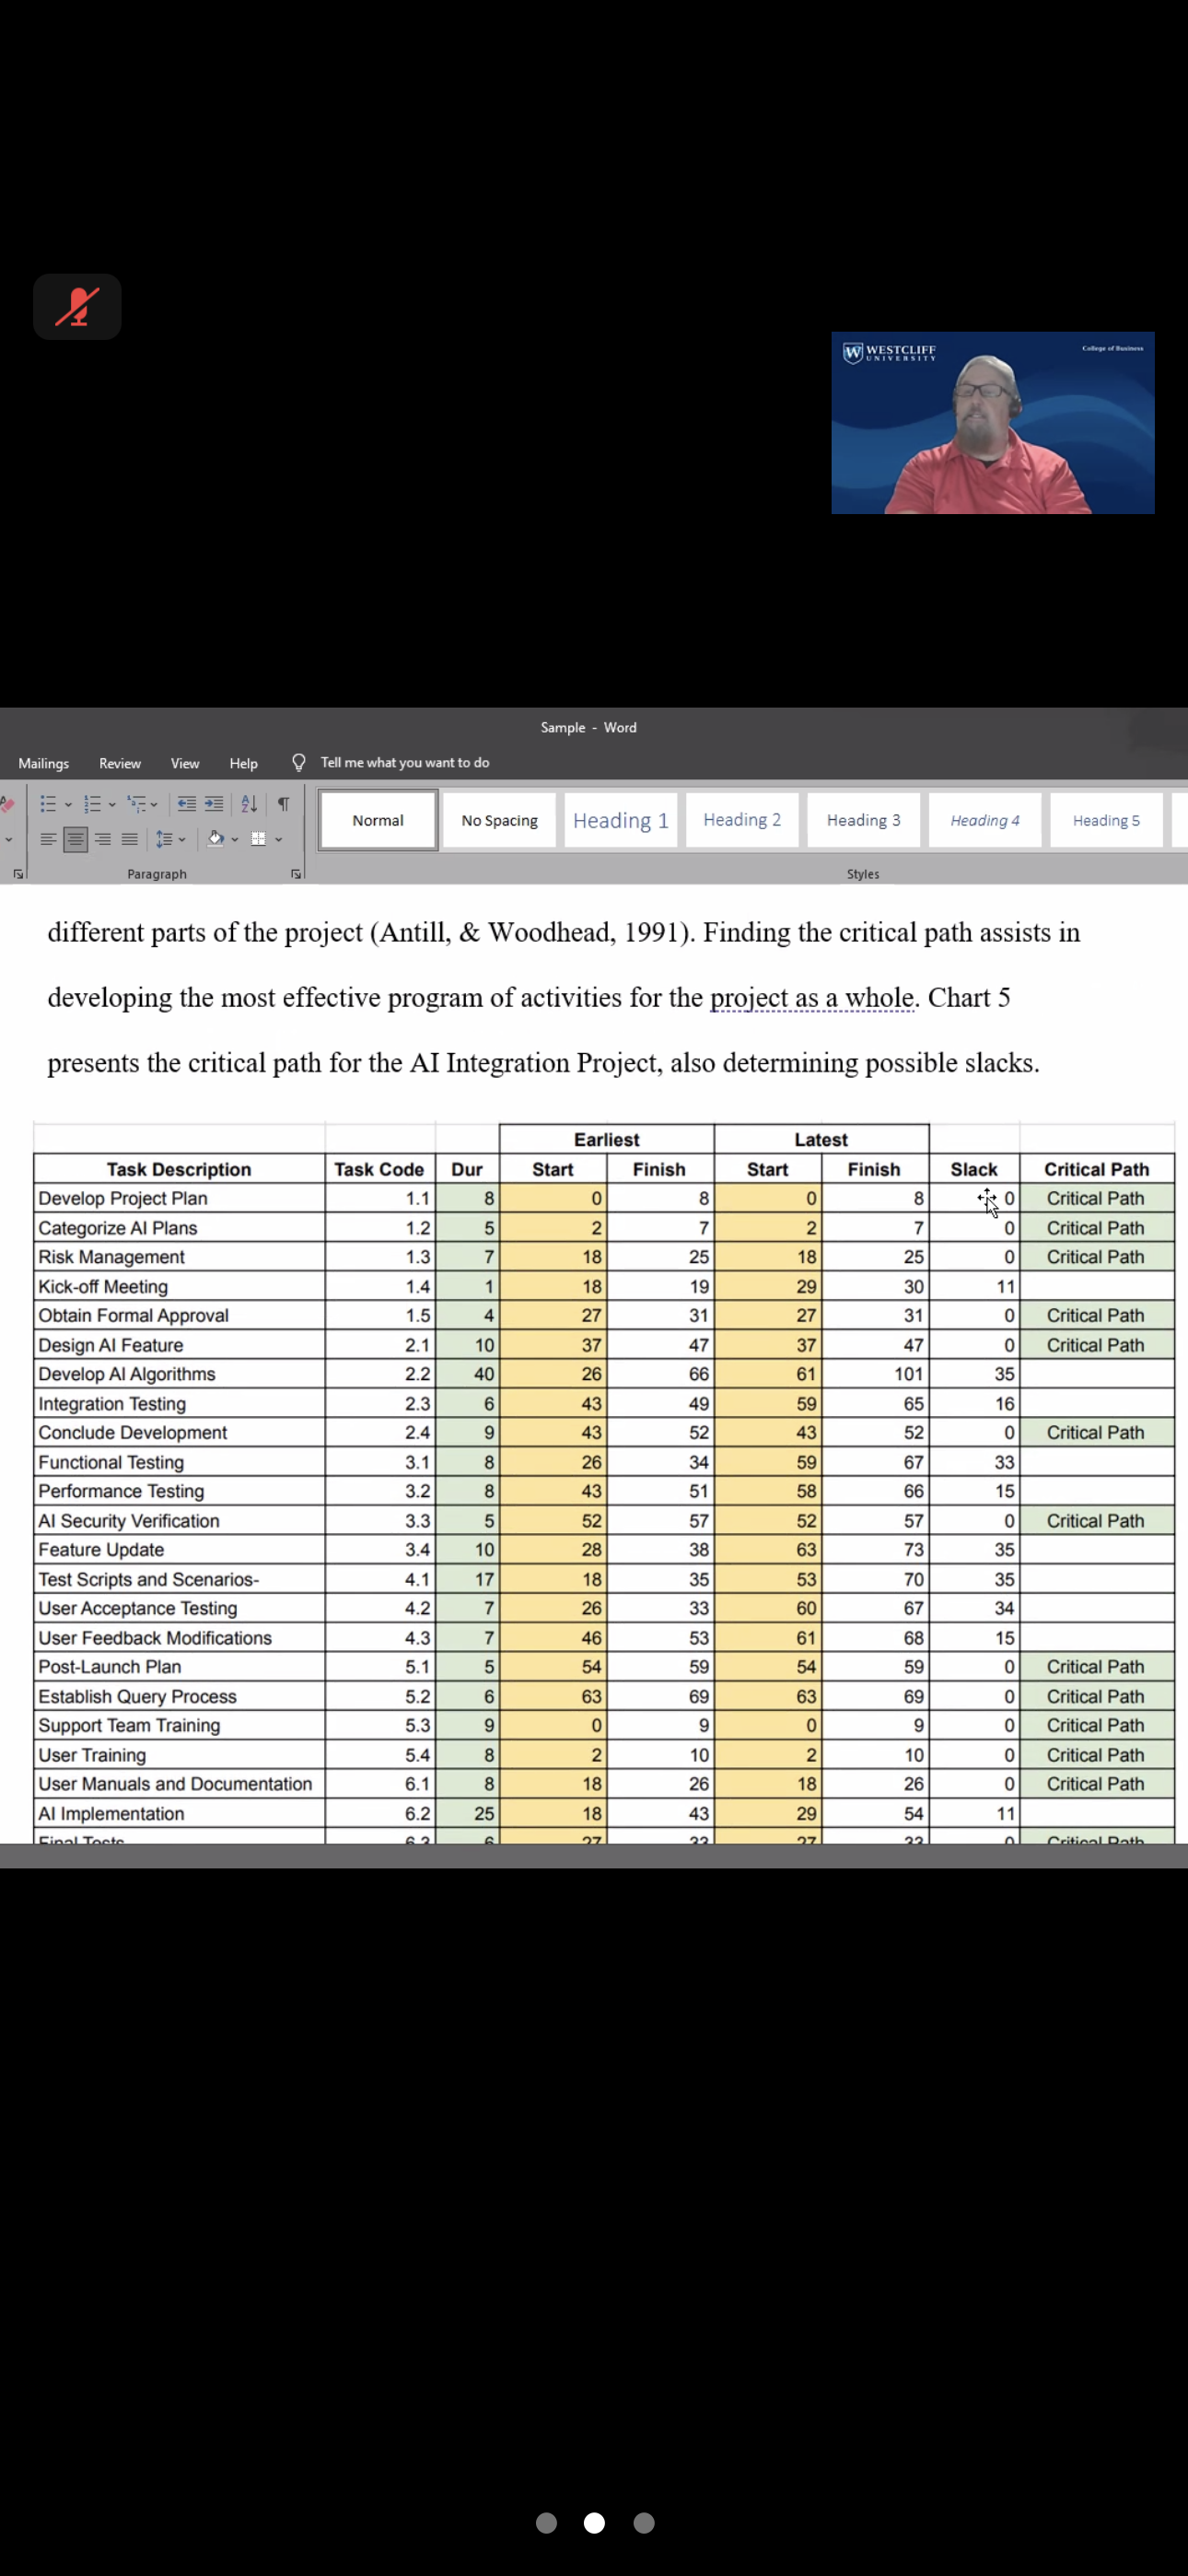
Task: Apply the No Spacing style
Action: point(499,820)
